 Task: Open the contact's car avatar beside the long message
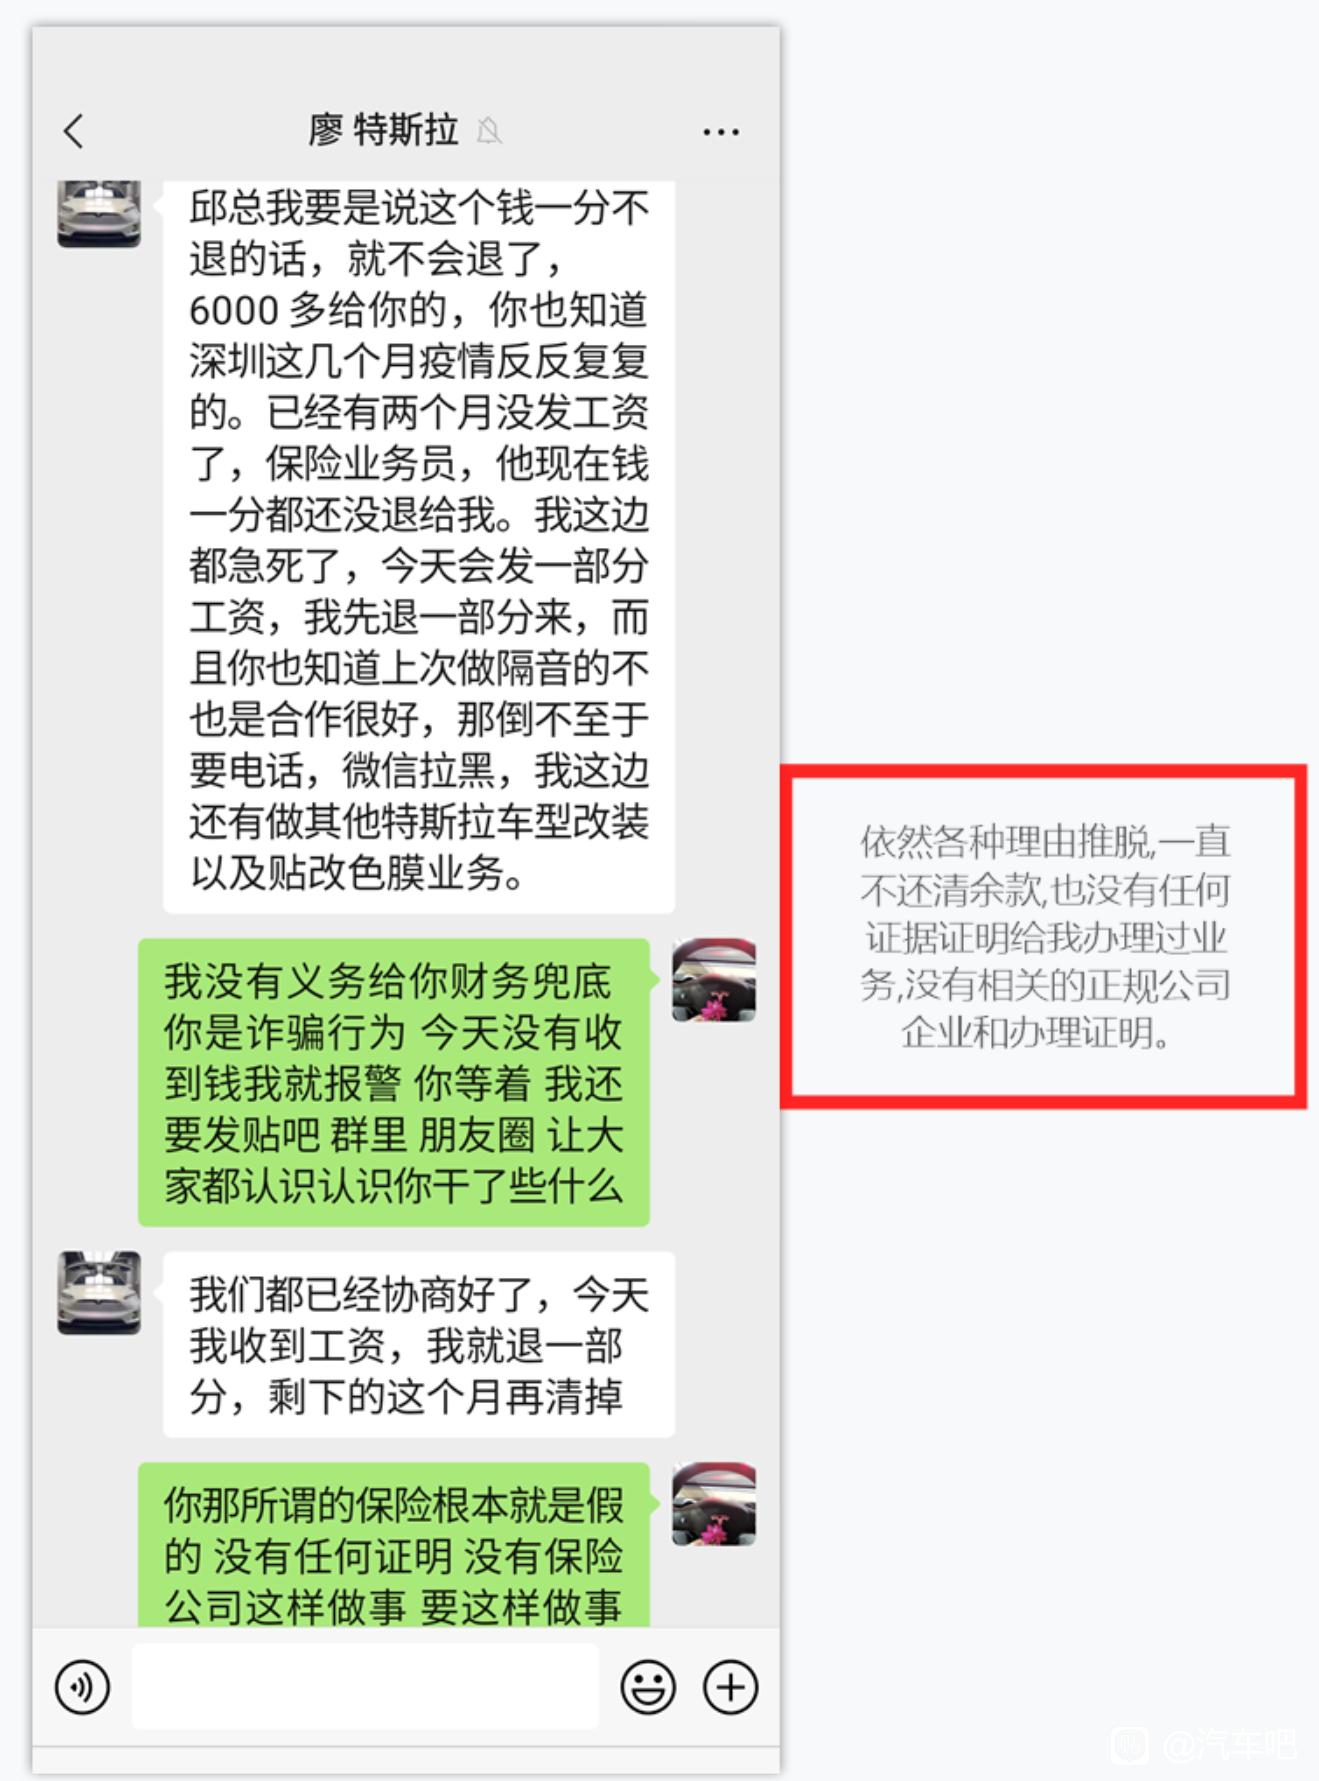tap(99, 212)
